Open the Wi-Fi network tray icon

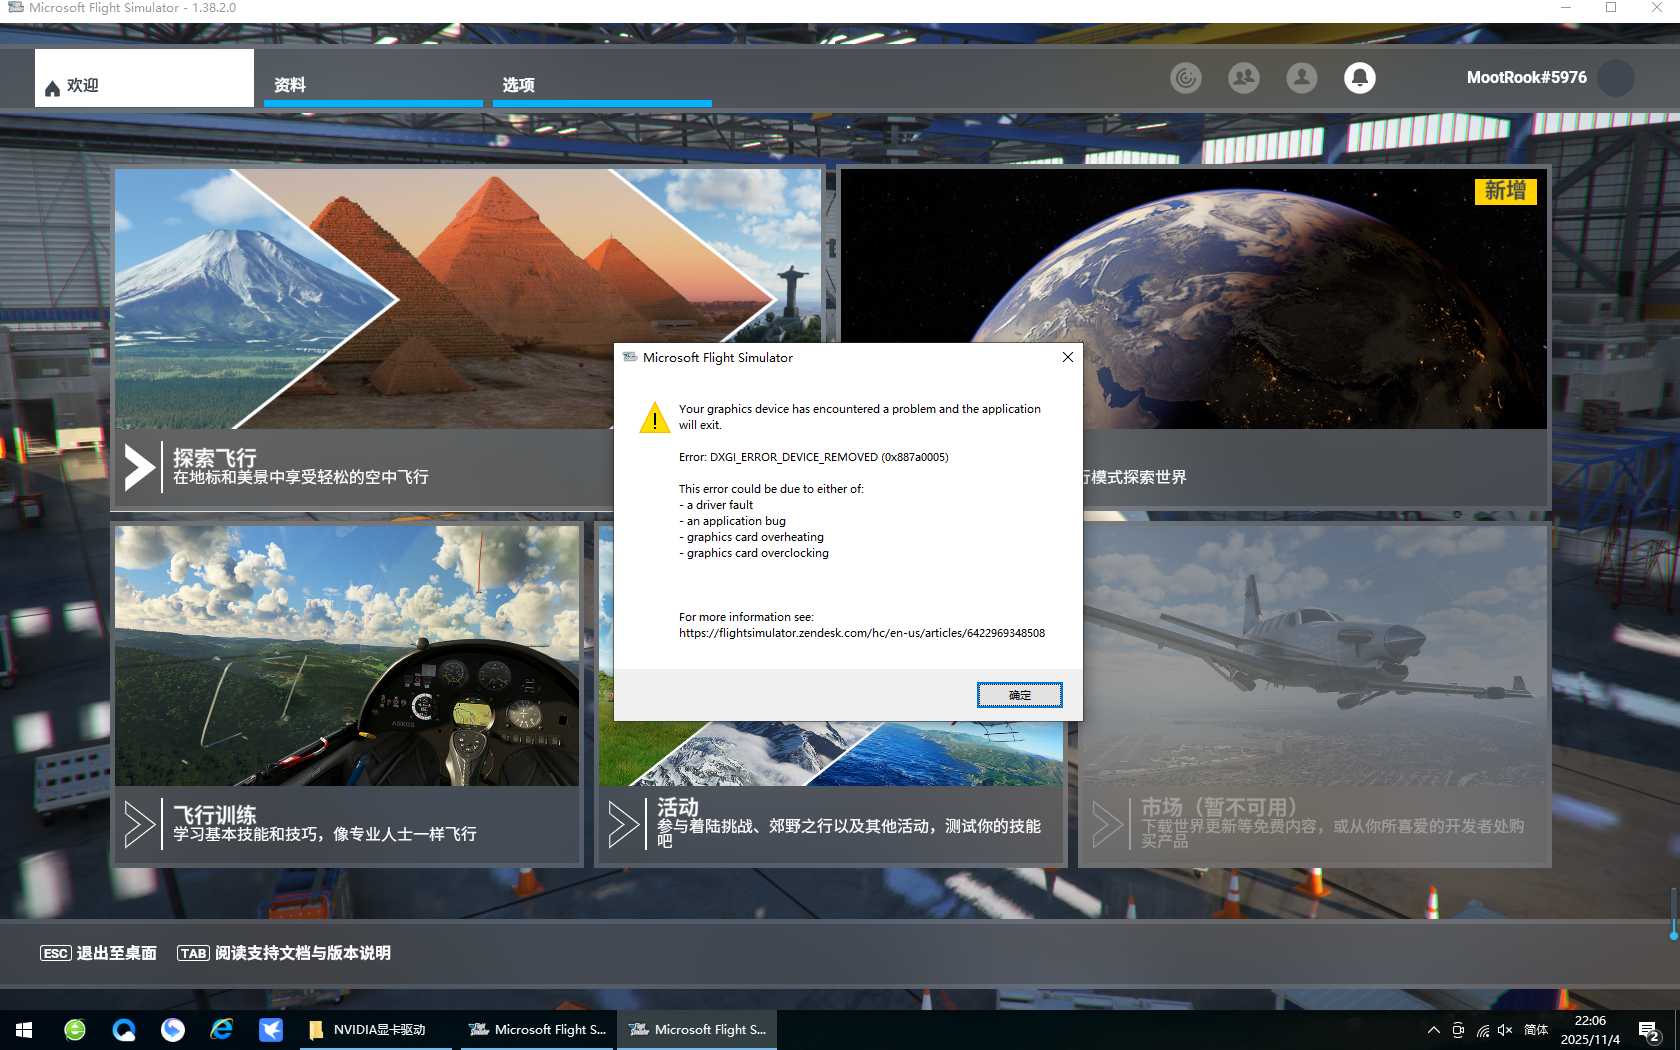(x=1482, y=1030)
